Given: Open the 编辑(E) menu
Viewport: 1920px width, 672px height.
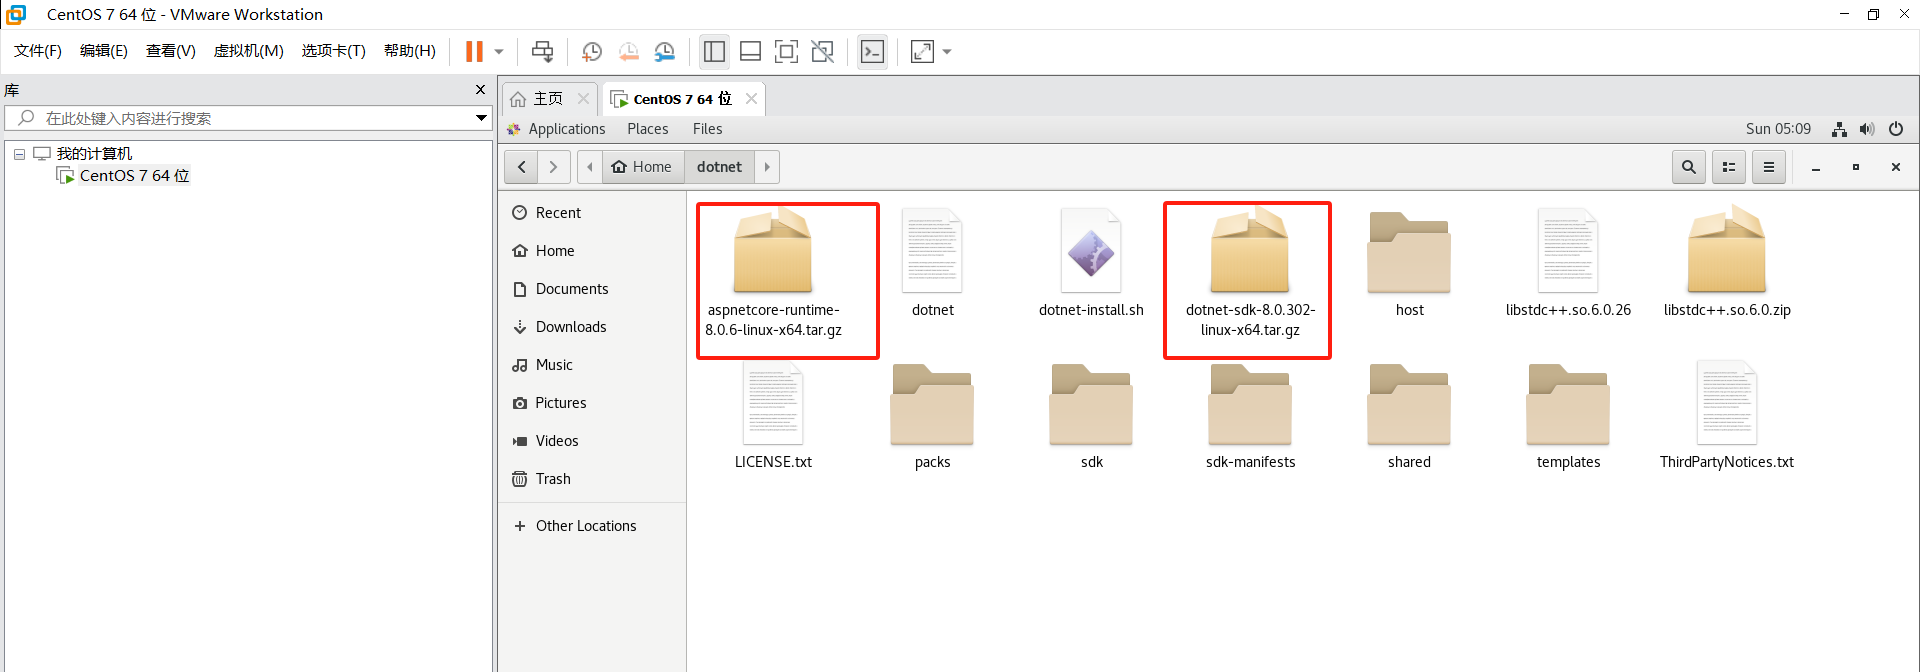Looking at the screenshot, I should (104, 51).
